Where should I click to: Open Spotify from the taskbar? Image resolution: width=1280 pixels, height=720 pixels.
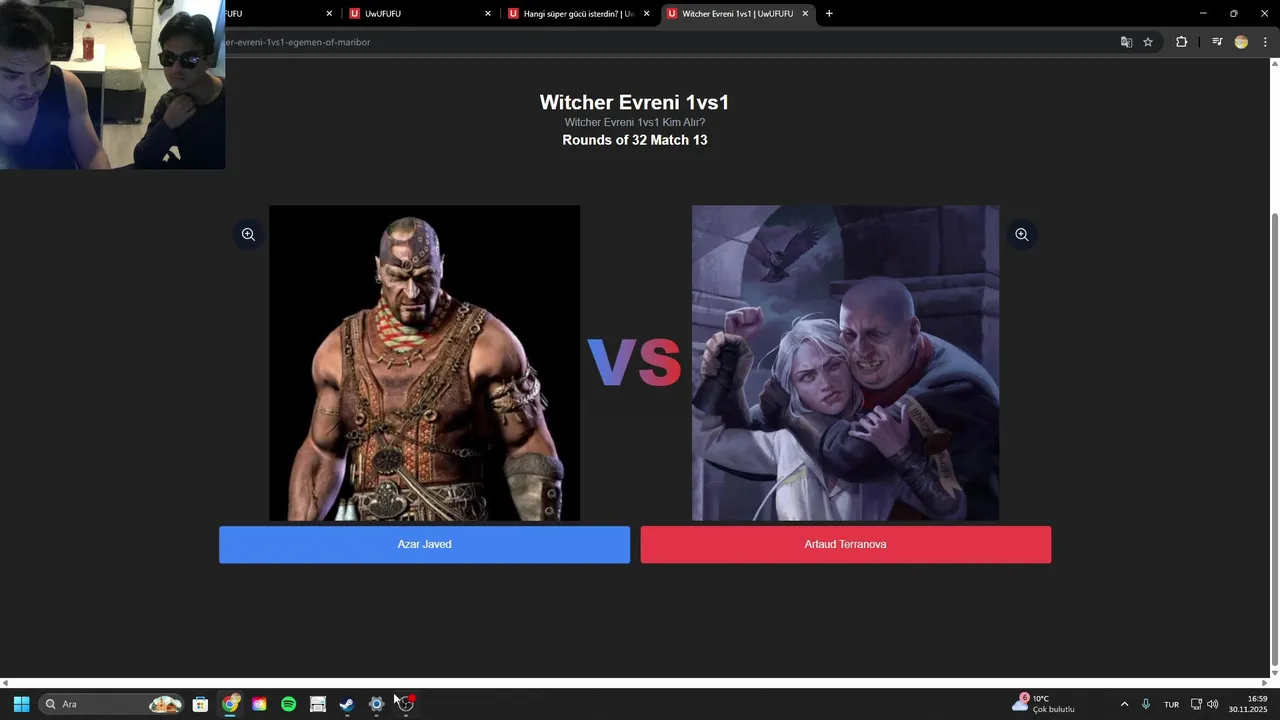(x=288, y=704)
